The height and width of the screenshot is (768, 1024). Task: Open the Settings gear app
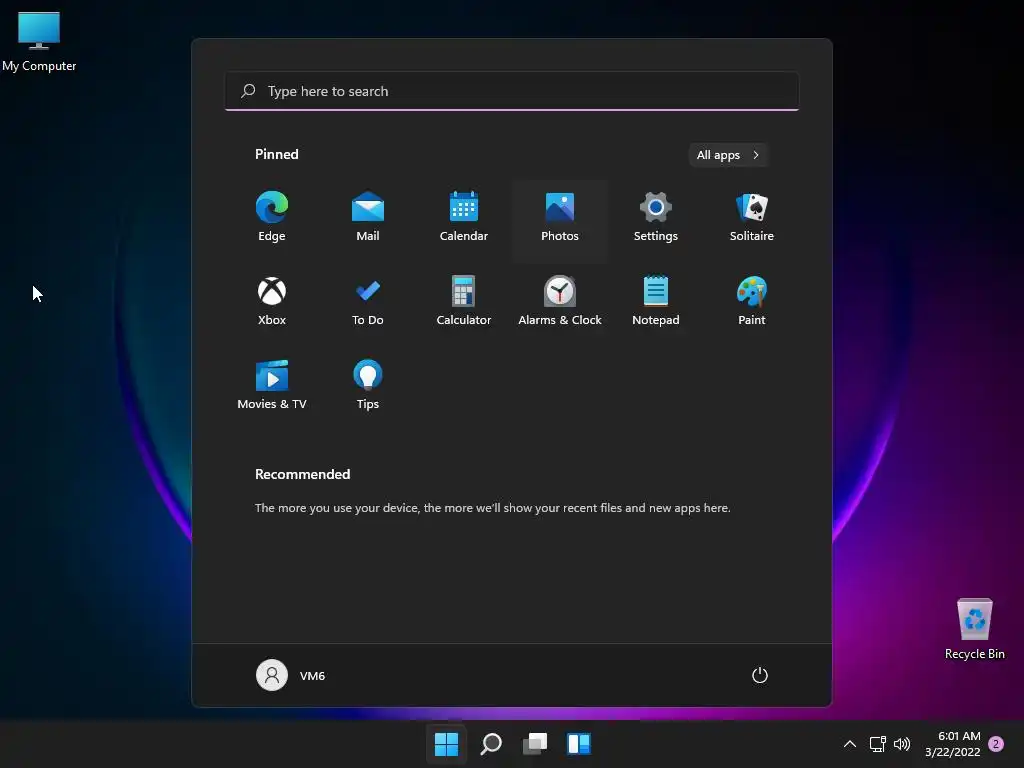click(x=656, y=218)
